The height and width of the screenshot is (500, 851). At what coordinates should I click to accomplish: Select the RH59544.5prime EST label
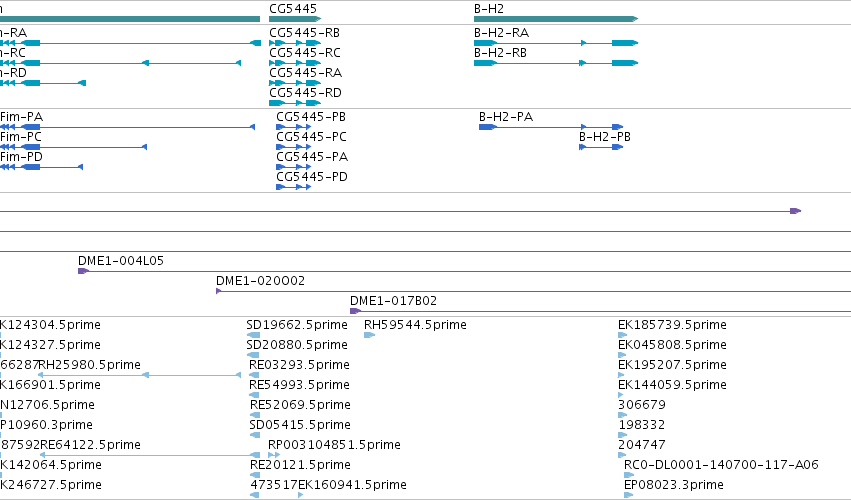415,325
